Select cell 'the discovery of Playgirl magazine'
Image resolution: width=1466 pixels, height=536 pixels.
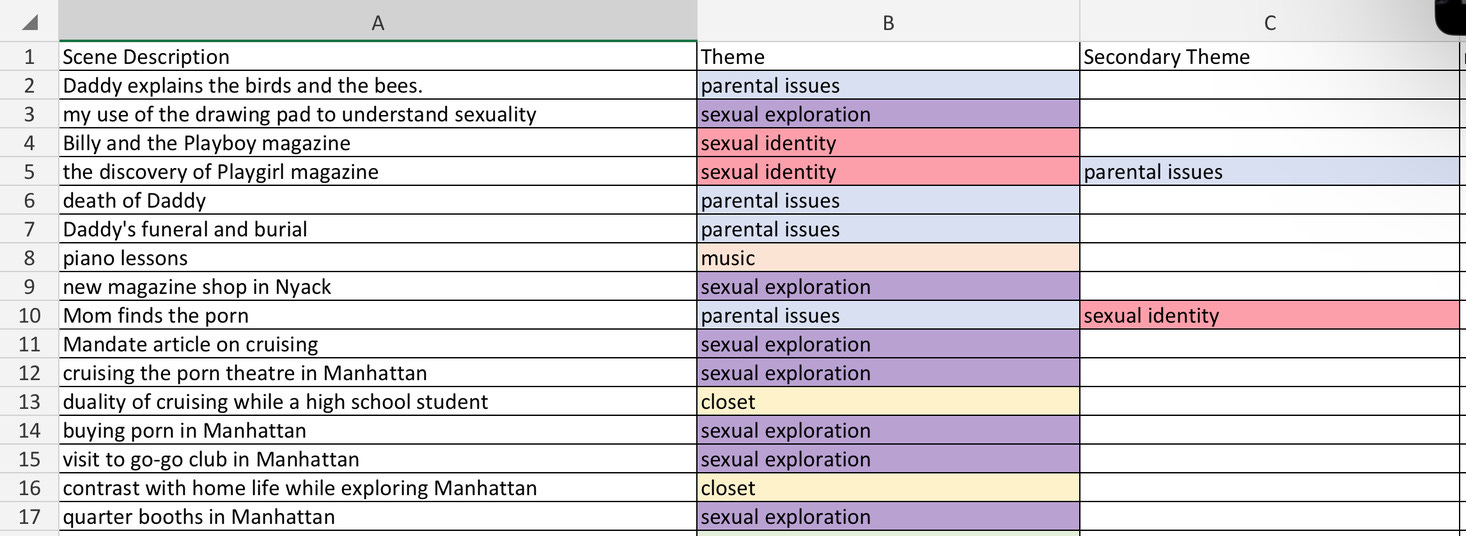378,172
